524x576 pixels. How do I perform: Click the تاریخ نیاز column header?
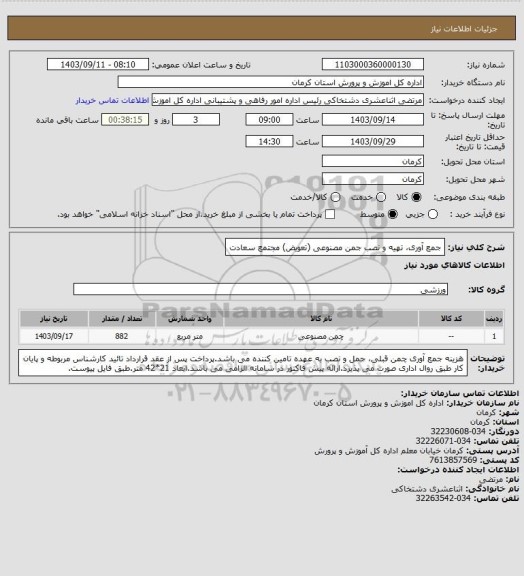pos(54,318)
